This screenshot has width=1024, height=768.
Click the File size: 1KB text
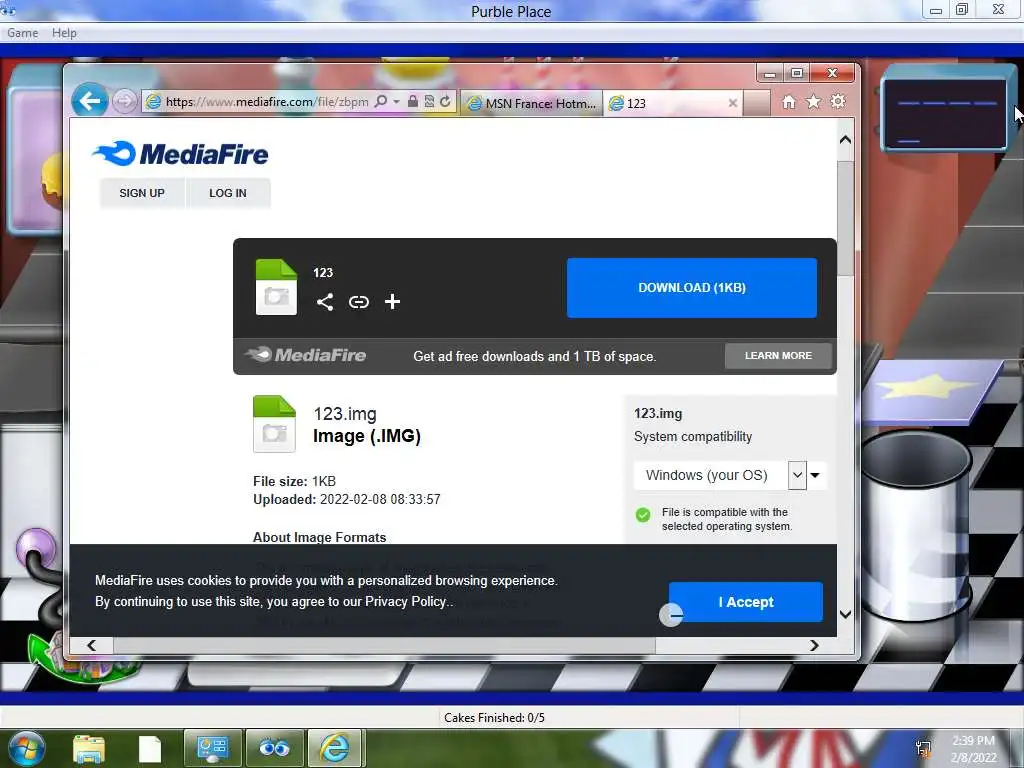point(295,481)
